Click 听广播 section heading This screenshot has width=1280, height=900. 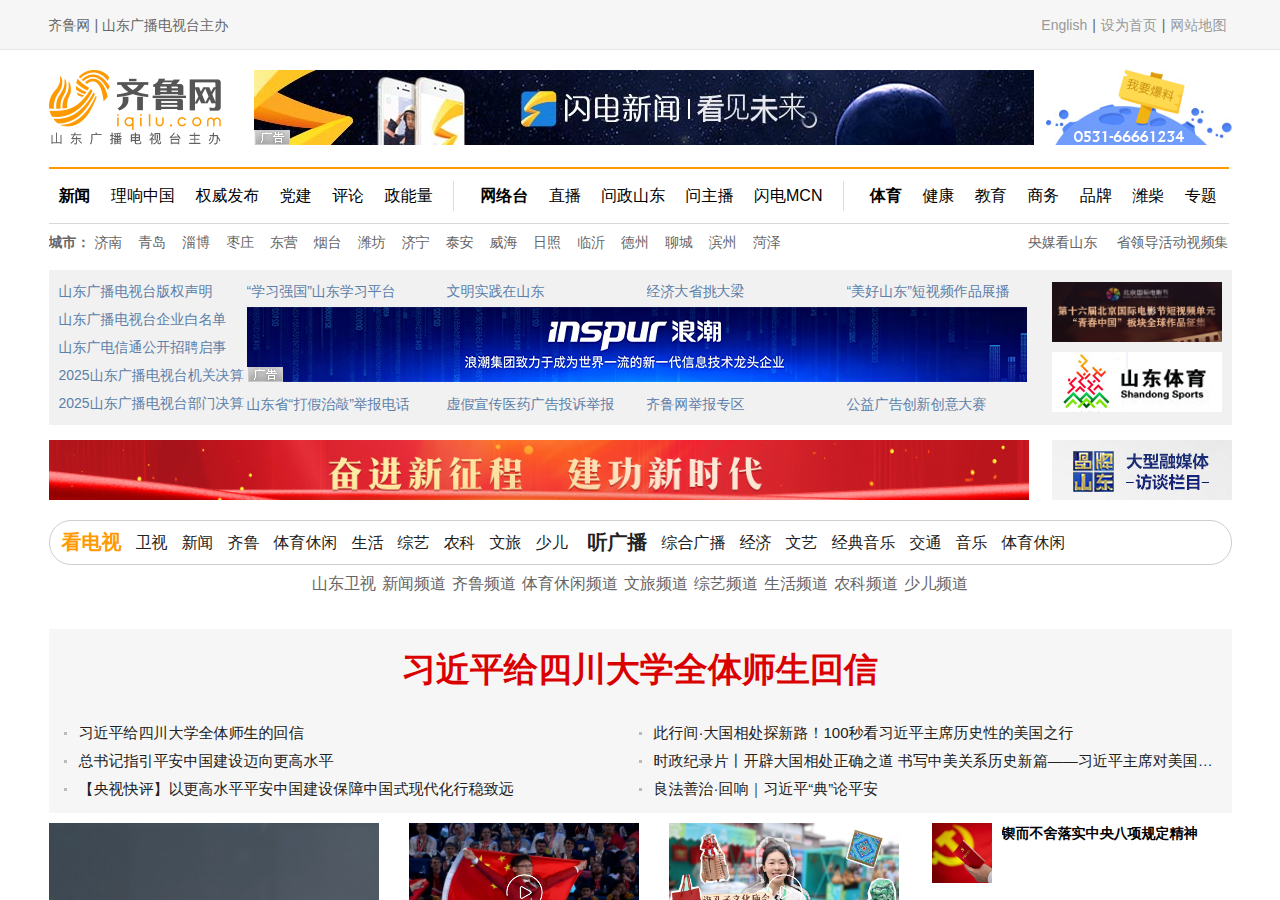[617, 542]
